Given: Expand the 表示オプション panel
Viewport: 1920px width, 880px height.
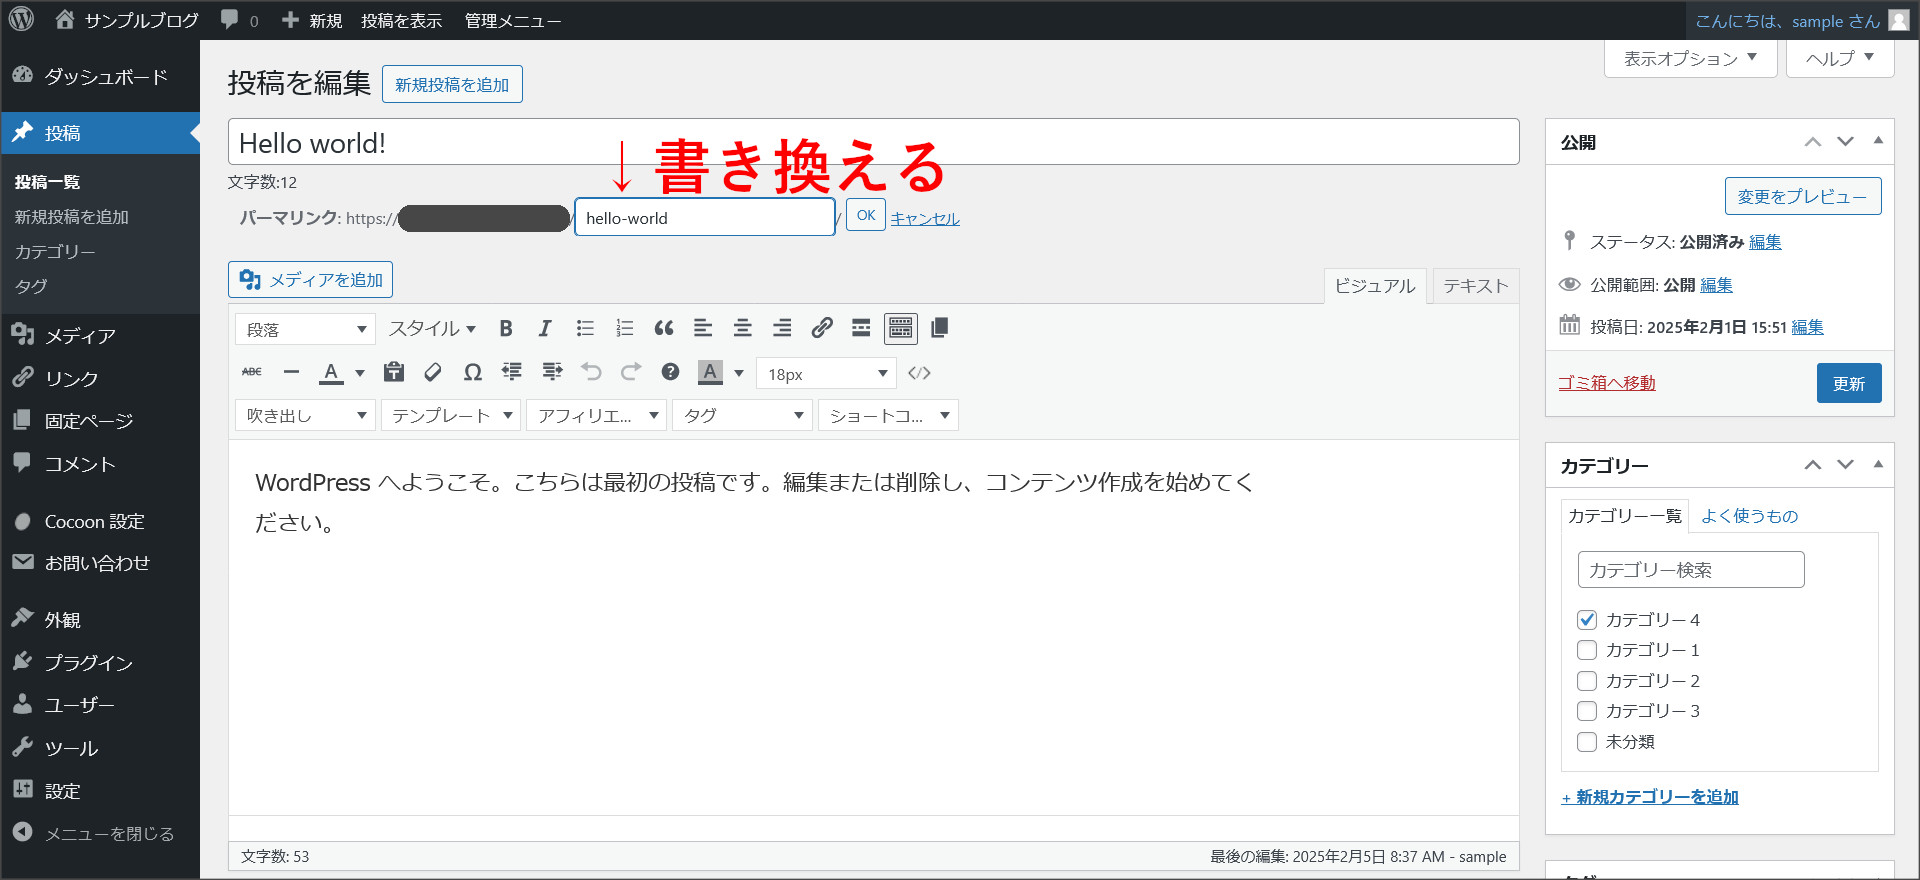Looking at the screenshot, I should (1690, 59).
